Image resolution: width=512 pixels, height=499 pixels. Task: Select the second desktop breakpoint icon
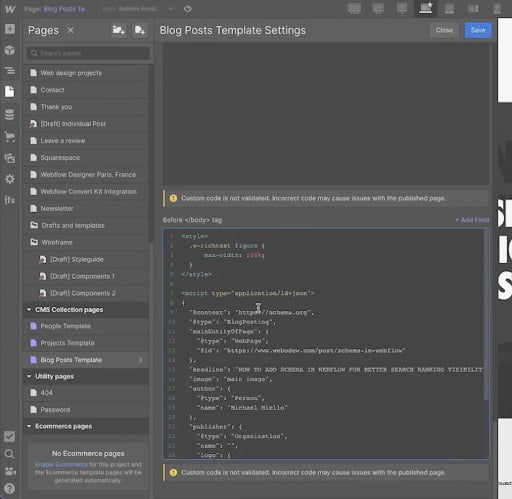(x=378, y=8)
